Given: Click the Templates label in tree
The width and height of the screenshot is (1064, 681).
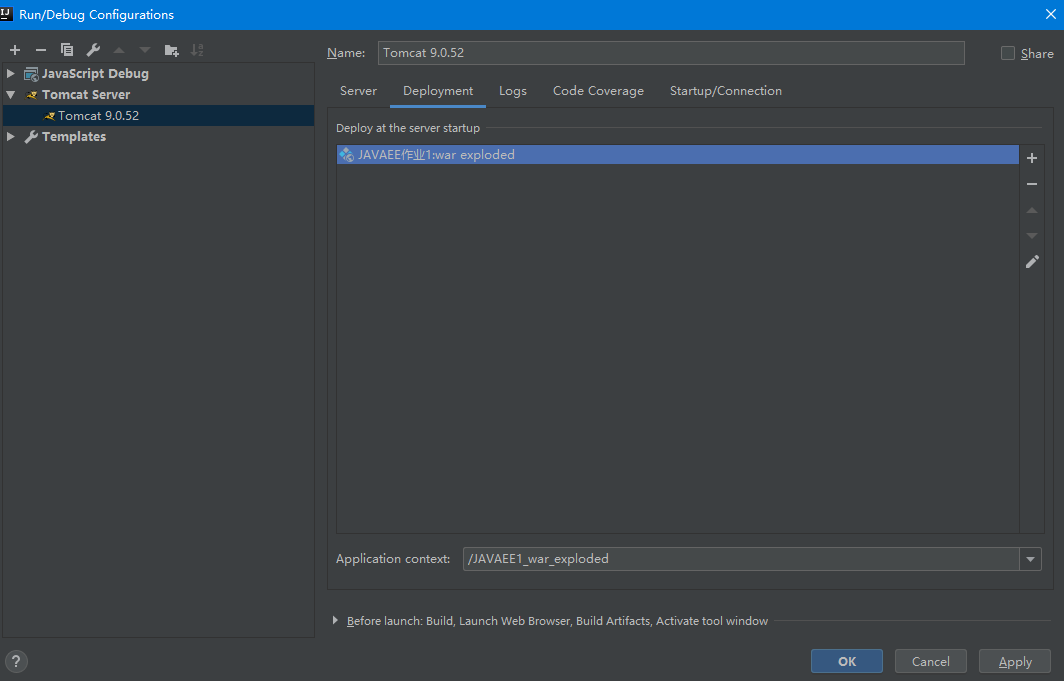Looking at the screenshot, I should point(74,137).
